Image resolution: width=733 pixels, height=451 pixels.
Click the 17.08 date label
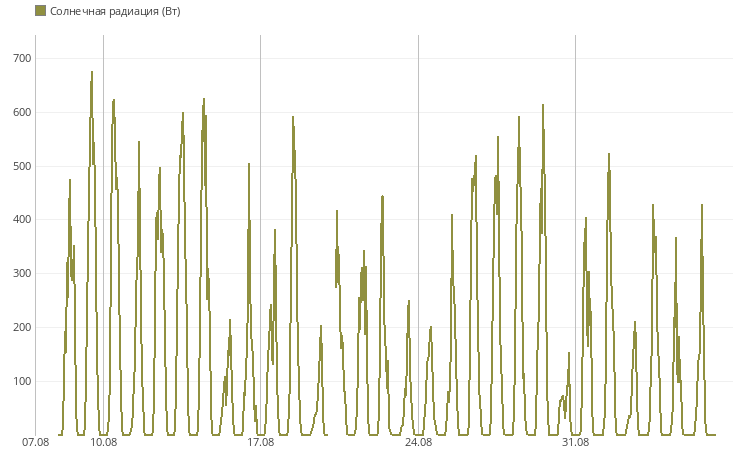coord(261,442)
